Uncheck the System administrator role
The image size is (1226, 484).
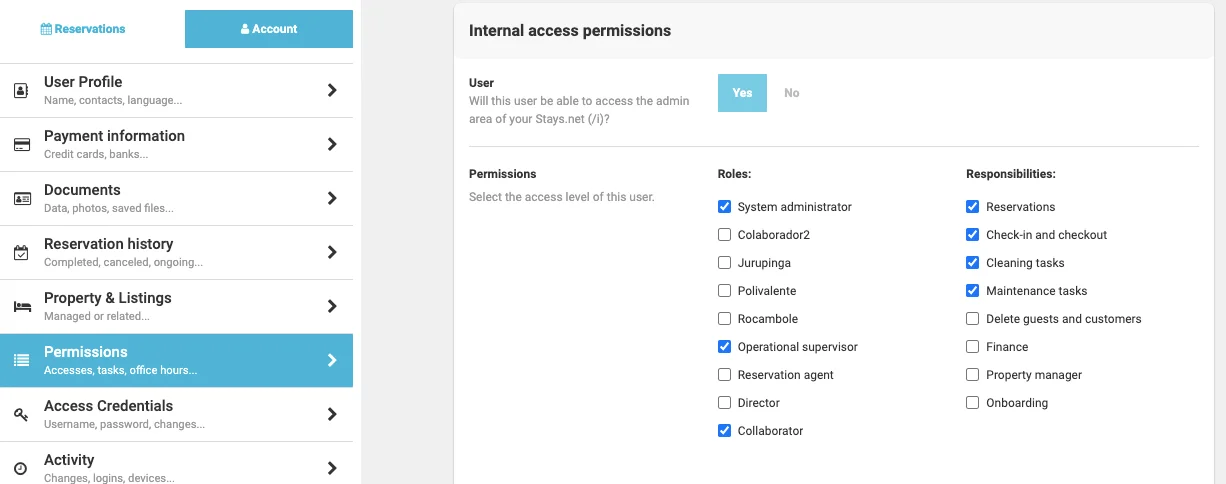click(x=725, y=207)
